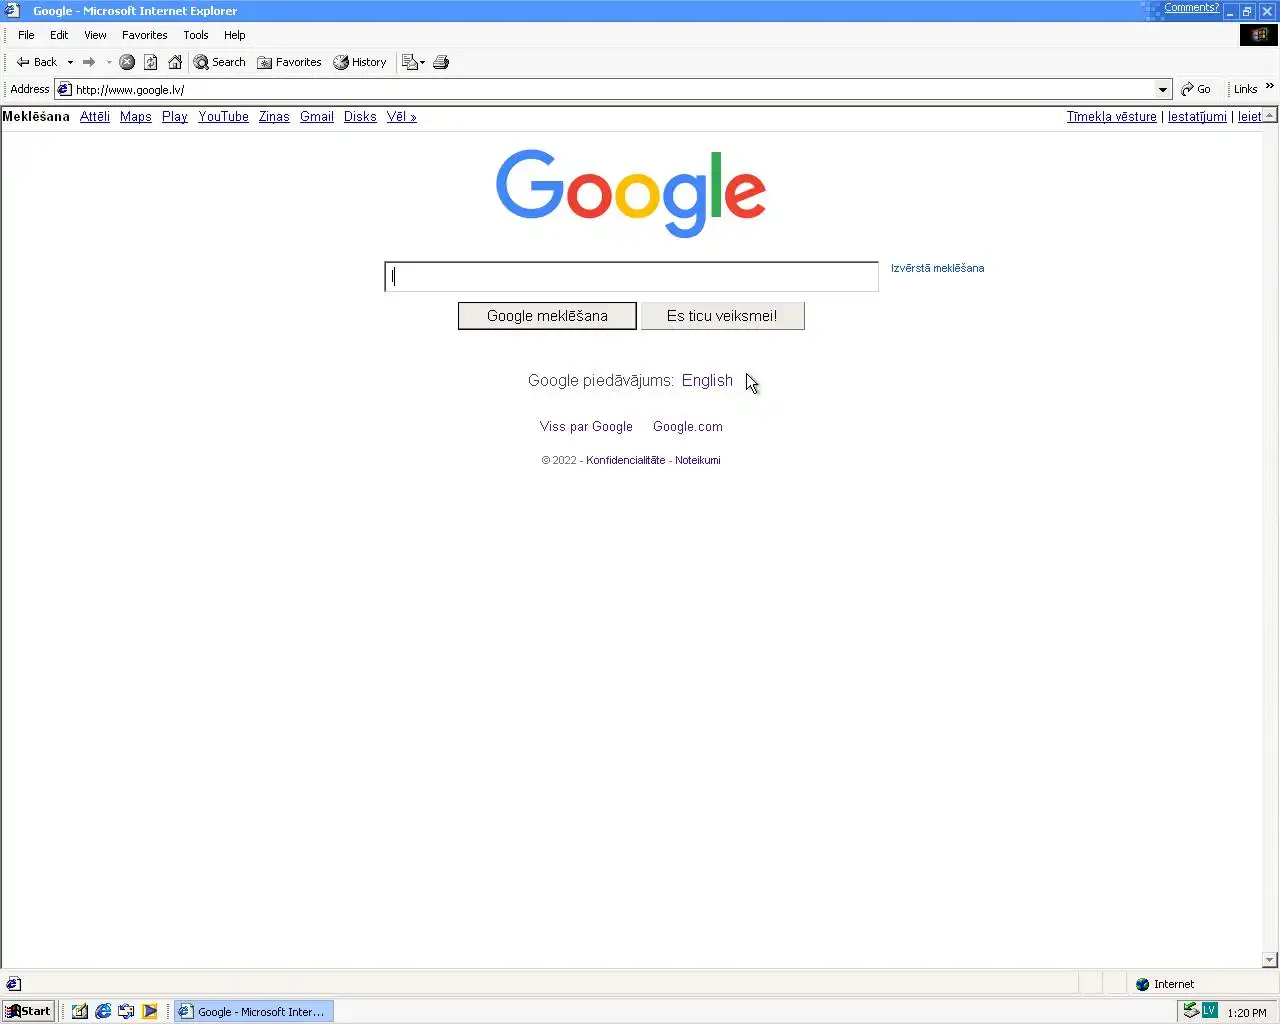Click the Forward arrow toolbar button
Image resolution: width=1280 pixels, height=1024 pixels.
click(89, 62)
